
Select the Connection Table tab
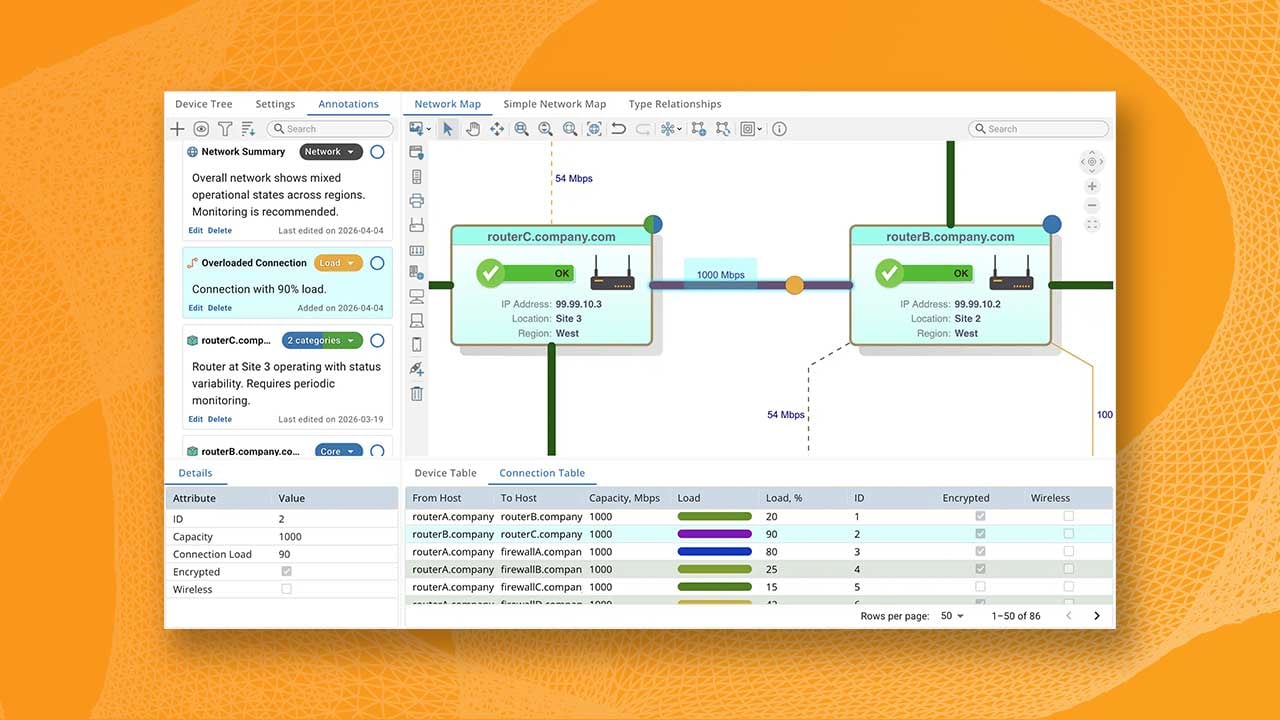point(542,473)
